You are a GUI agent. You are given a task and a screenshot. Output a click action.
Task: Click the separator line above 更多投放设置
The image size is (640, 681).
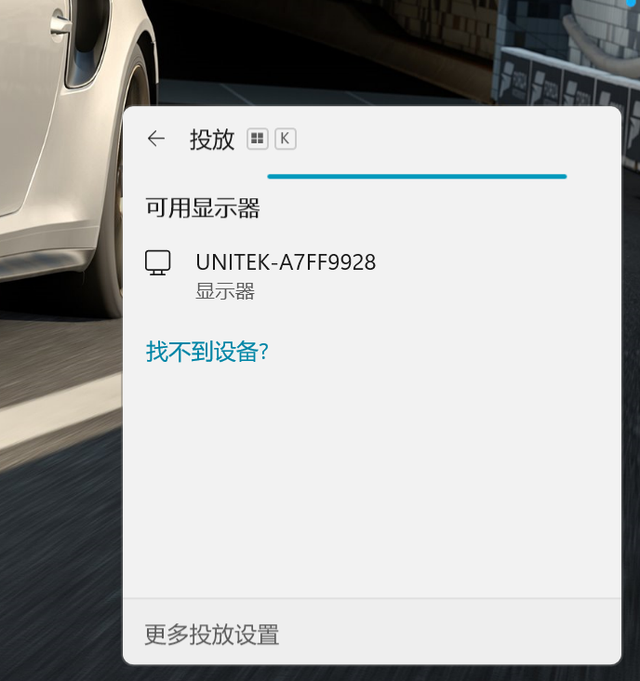point(372,598)
